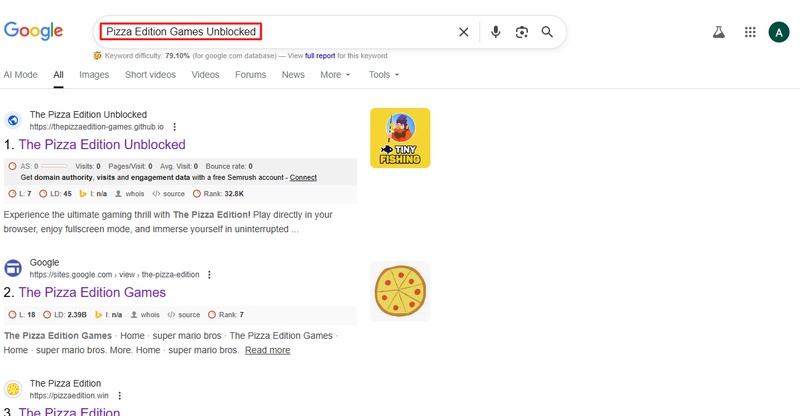Image resolution: width=800 pixels, height=416 pixels.
Task: Click the Google logo
Action: (33, 31)
